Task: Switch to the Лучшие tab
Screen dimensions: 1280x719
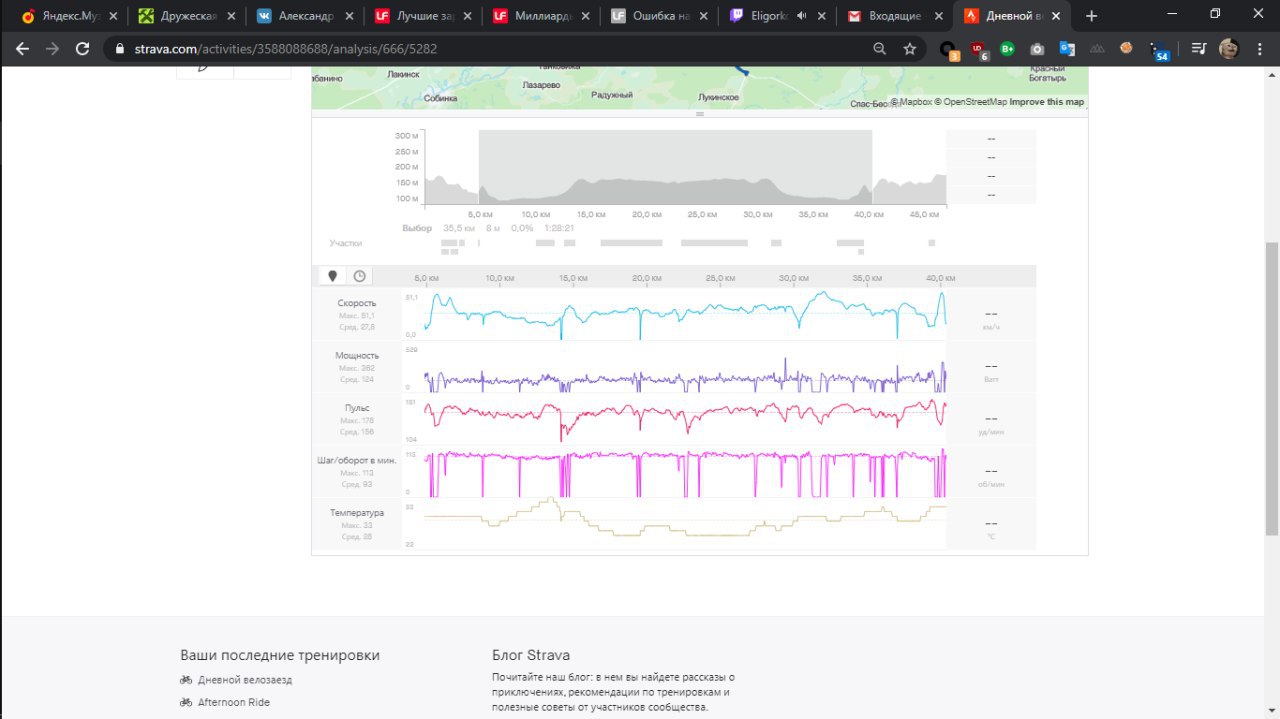Action: [x=421, y=16]
